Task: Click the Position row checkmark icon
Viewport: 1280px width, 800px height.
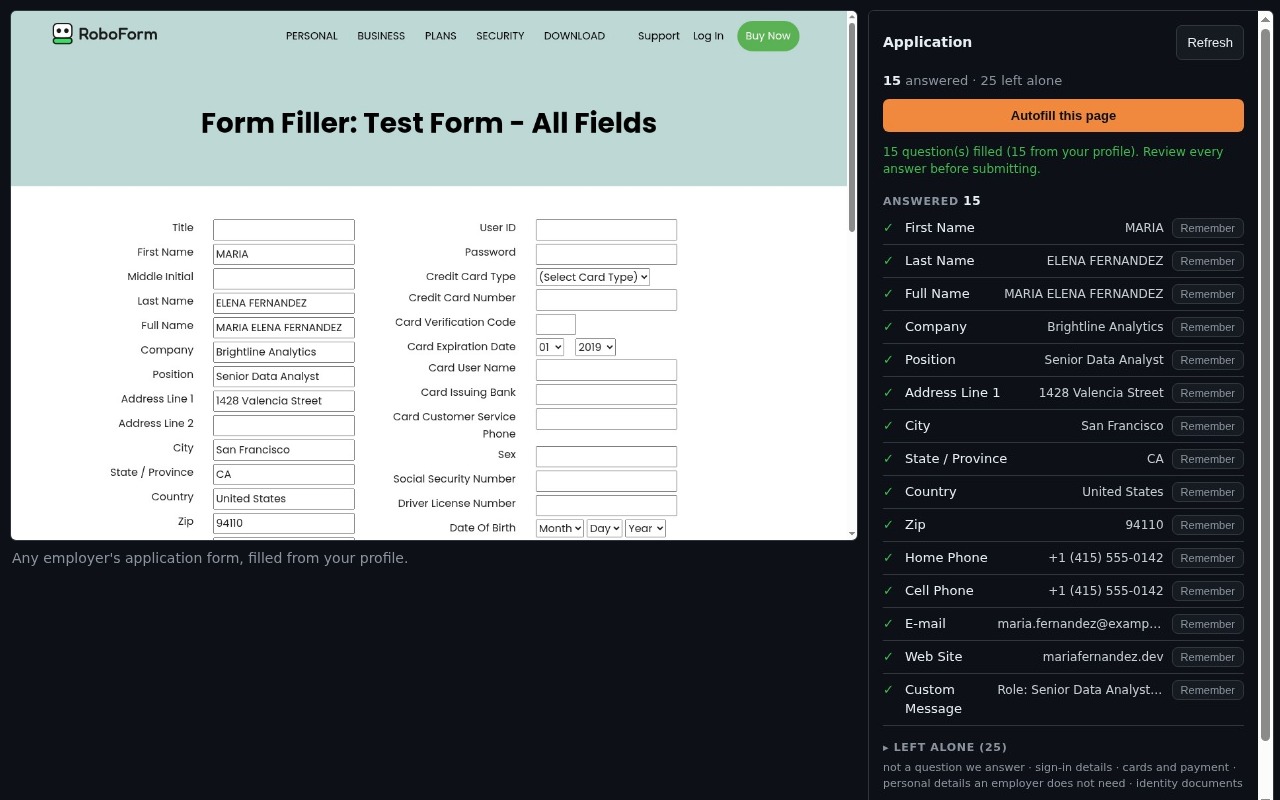Action: click(x=888, y=360)
